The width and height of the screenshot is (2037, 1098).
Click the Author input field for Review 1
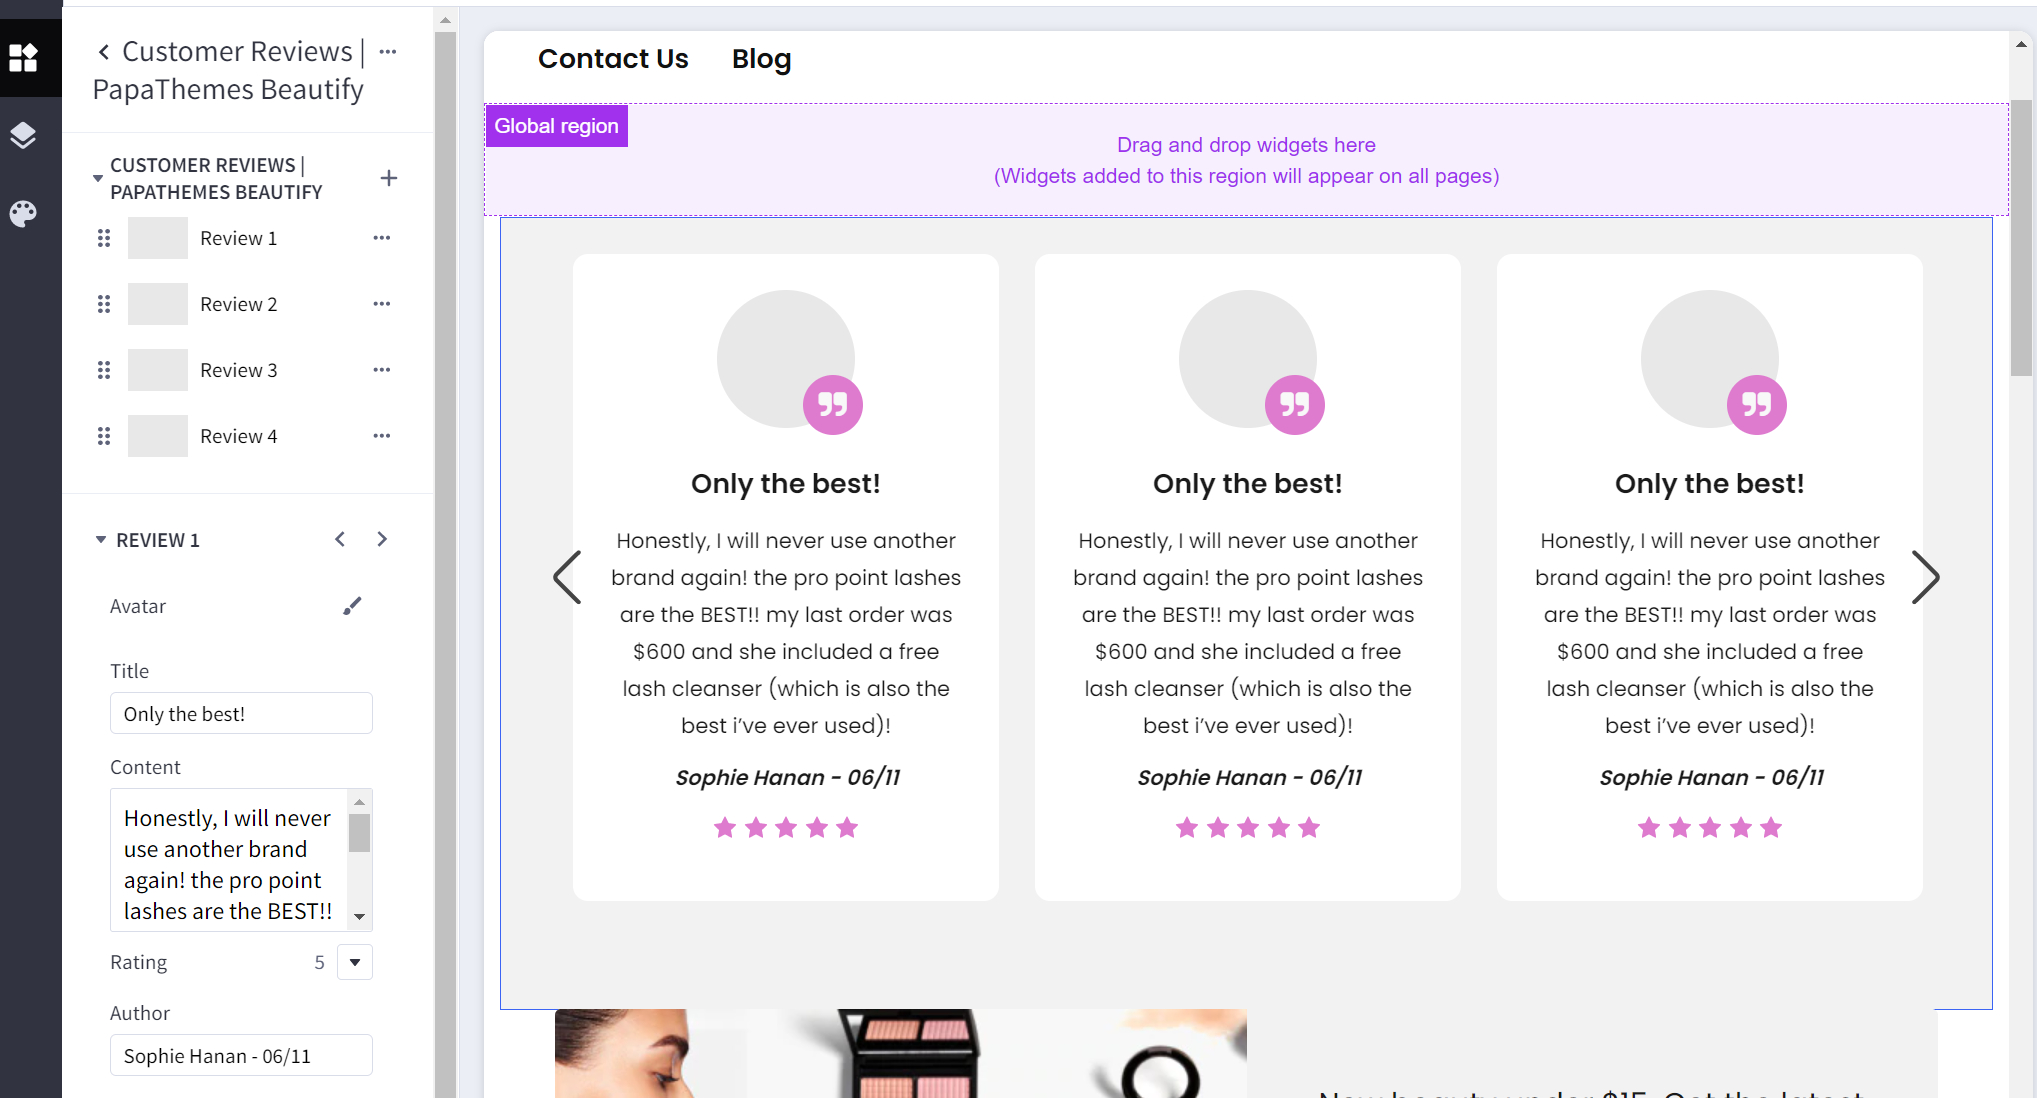point(239,1056)
